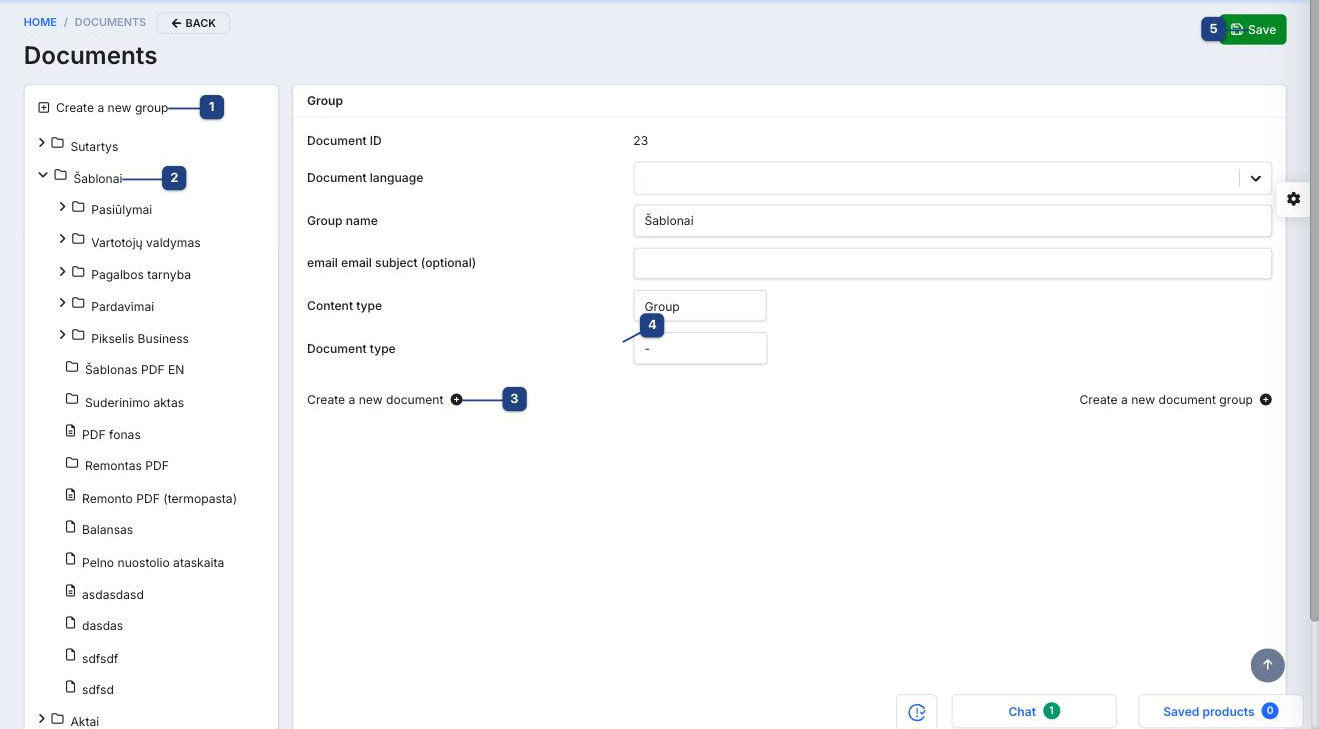The width and height of the screenshot is (1319, 729).
Task: Go to the Home breadcrumb
Action: 40,22
